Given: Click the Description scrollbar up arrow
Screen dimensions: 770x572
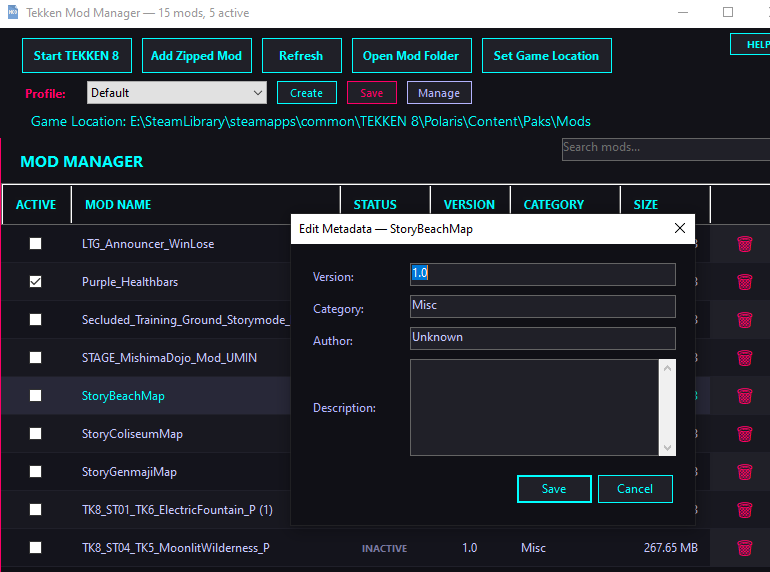Looking at the screenshot, I should click(667, 368).
